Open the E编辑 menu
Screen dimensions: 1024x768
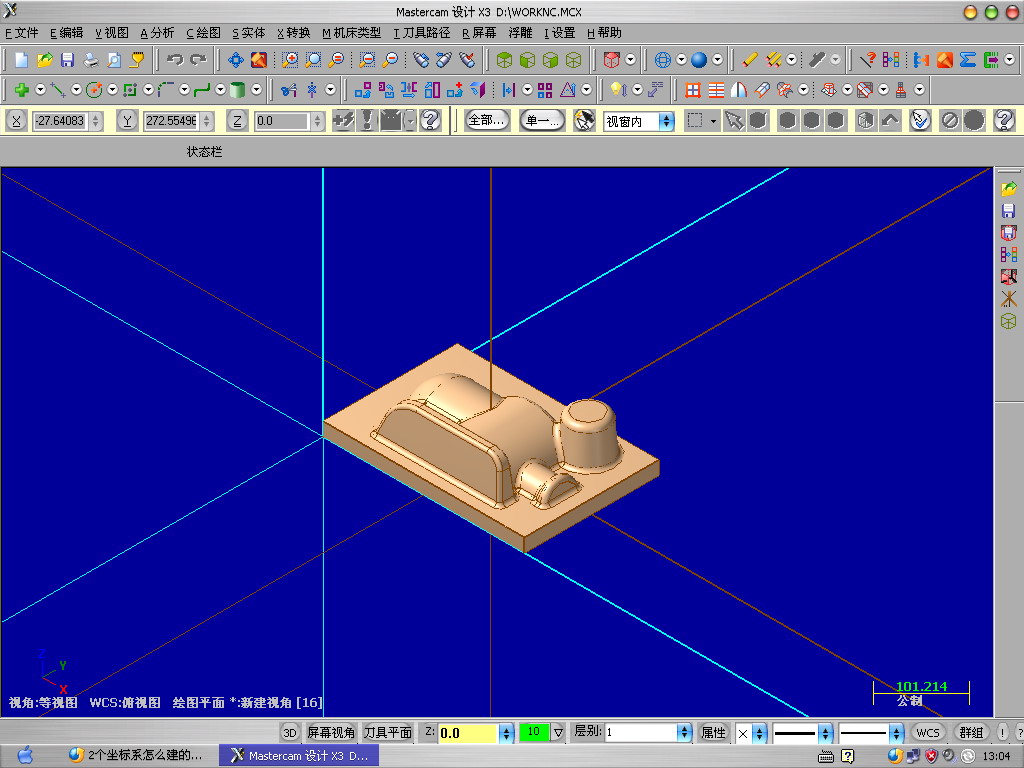pos(67,33)
